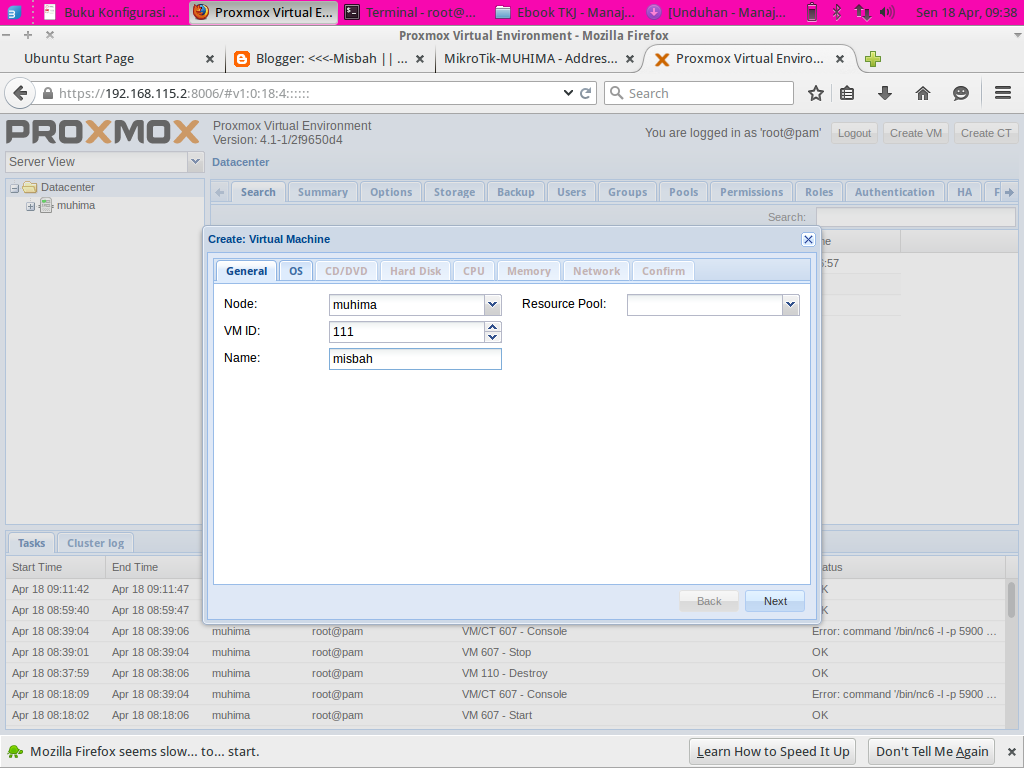Open the Permissions datacenter tab
The image size is (1024, 768).
[x=751, y=192]
